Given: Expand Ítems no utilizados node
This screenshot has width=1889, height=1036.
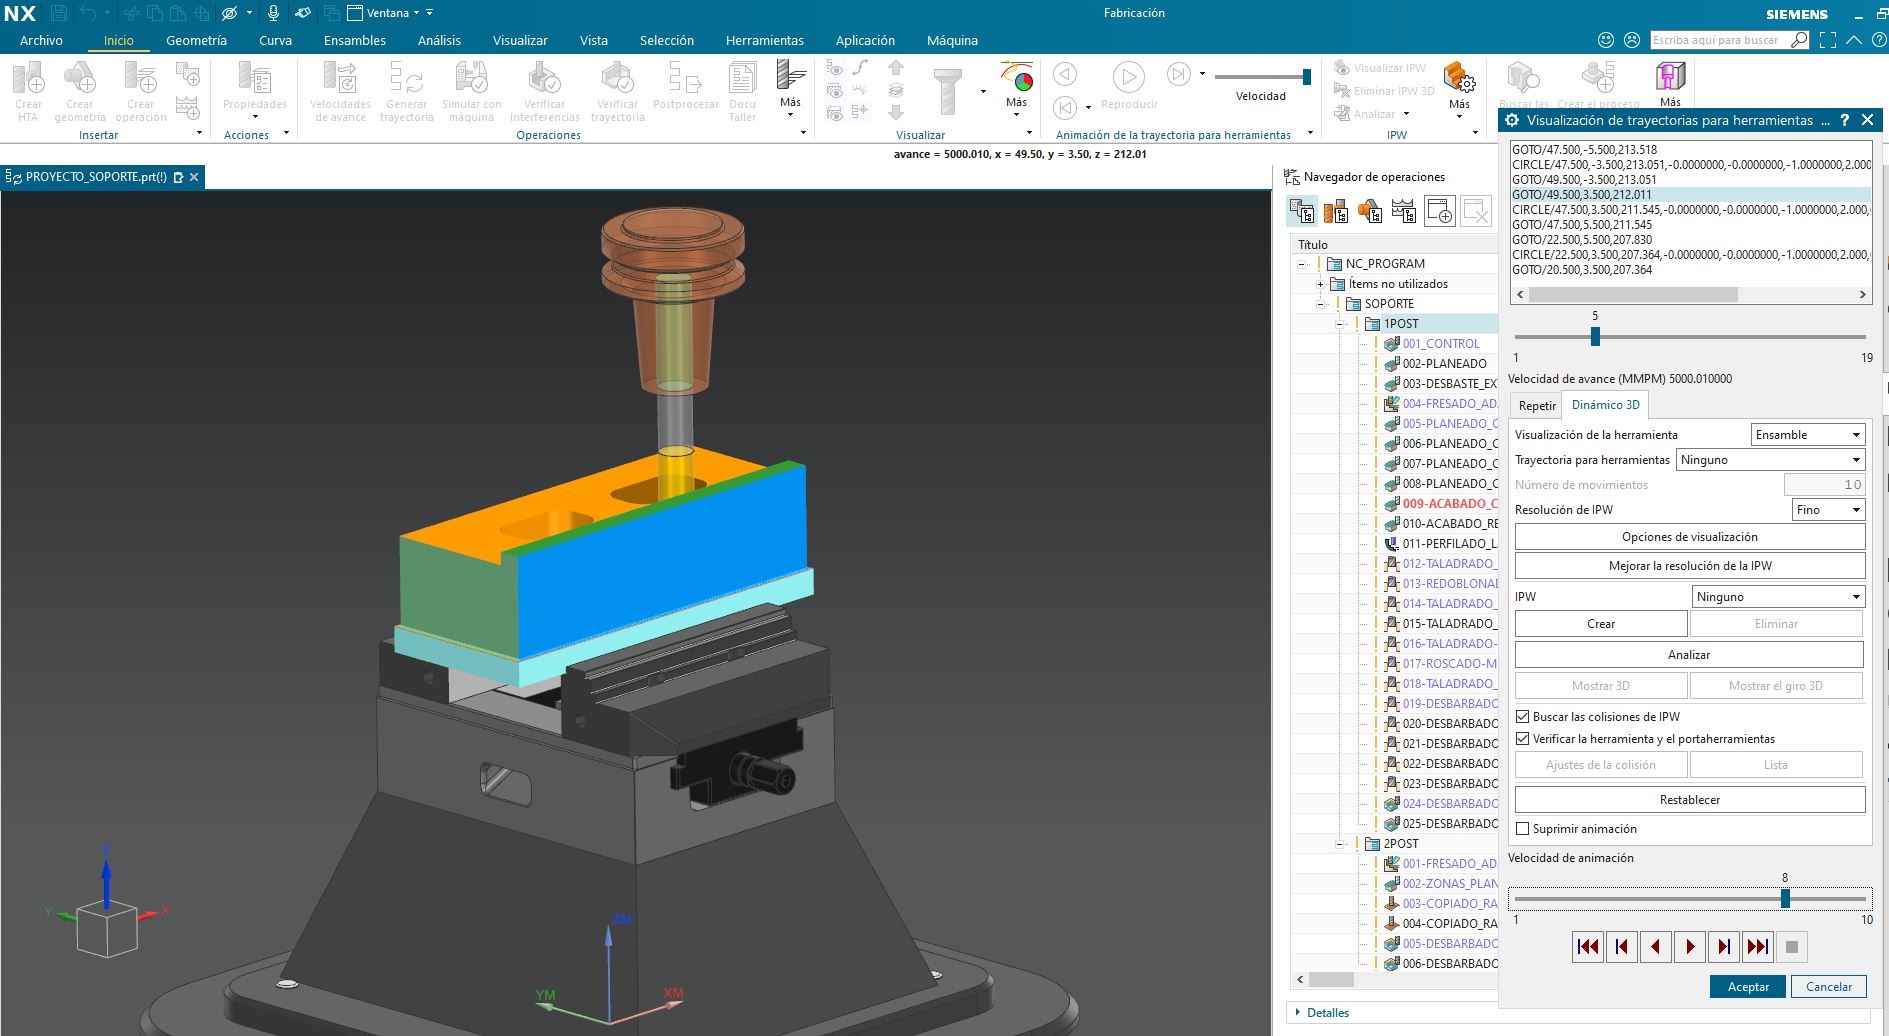Looking at the screenshot, I should click(x=1321, y=284).
